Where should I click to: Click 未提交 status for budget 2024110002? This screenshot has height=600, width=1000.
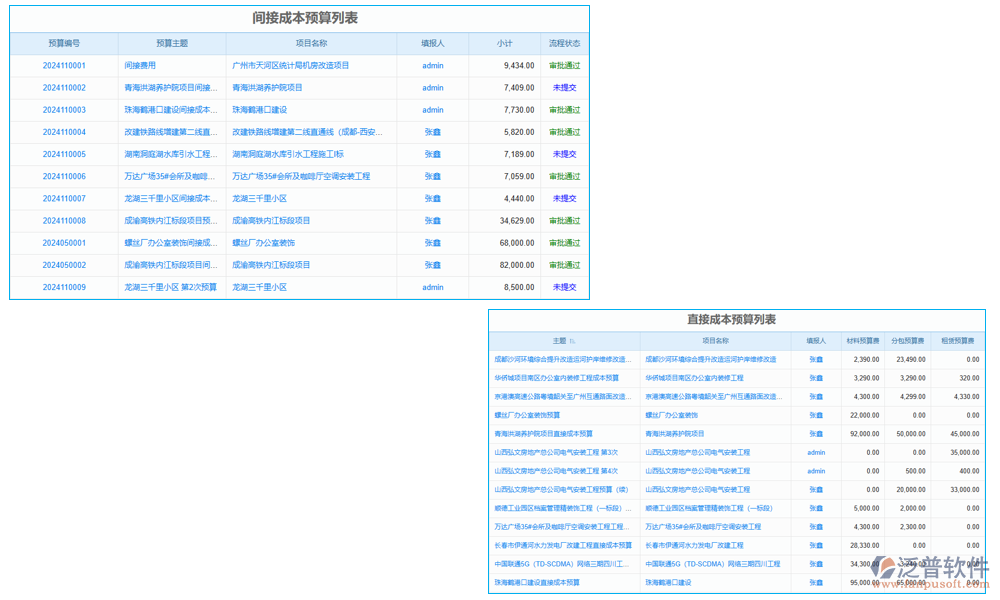(x=564, y=88)
